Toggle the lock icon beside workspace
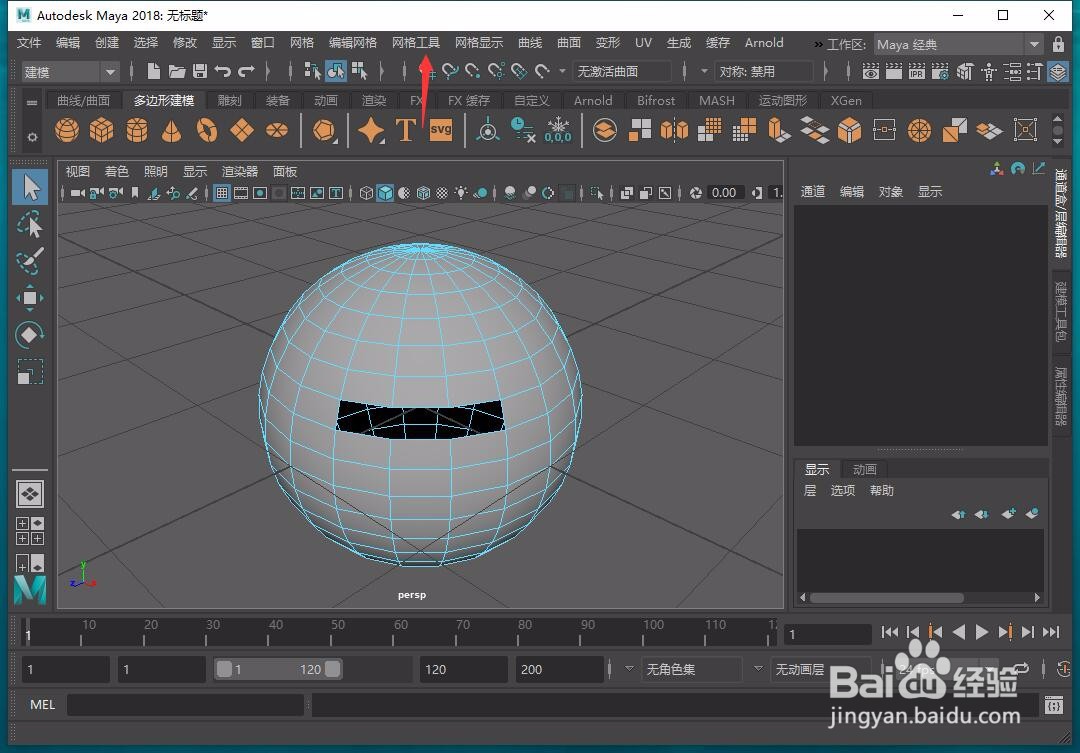 [1059, 43]
